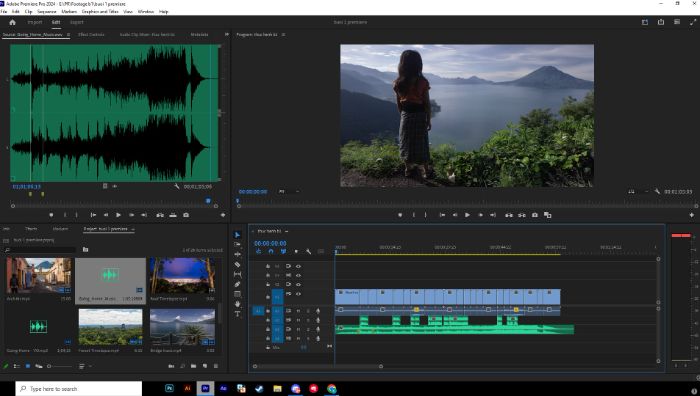
Task: Click Export Frame camera in Program monitor
Action: [535, 215]
